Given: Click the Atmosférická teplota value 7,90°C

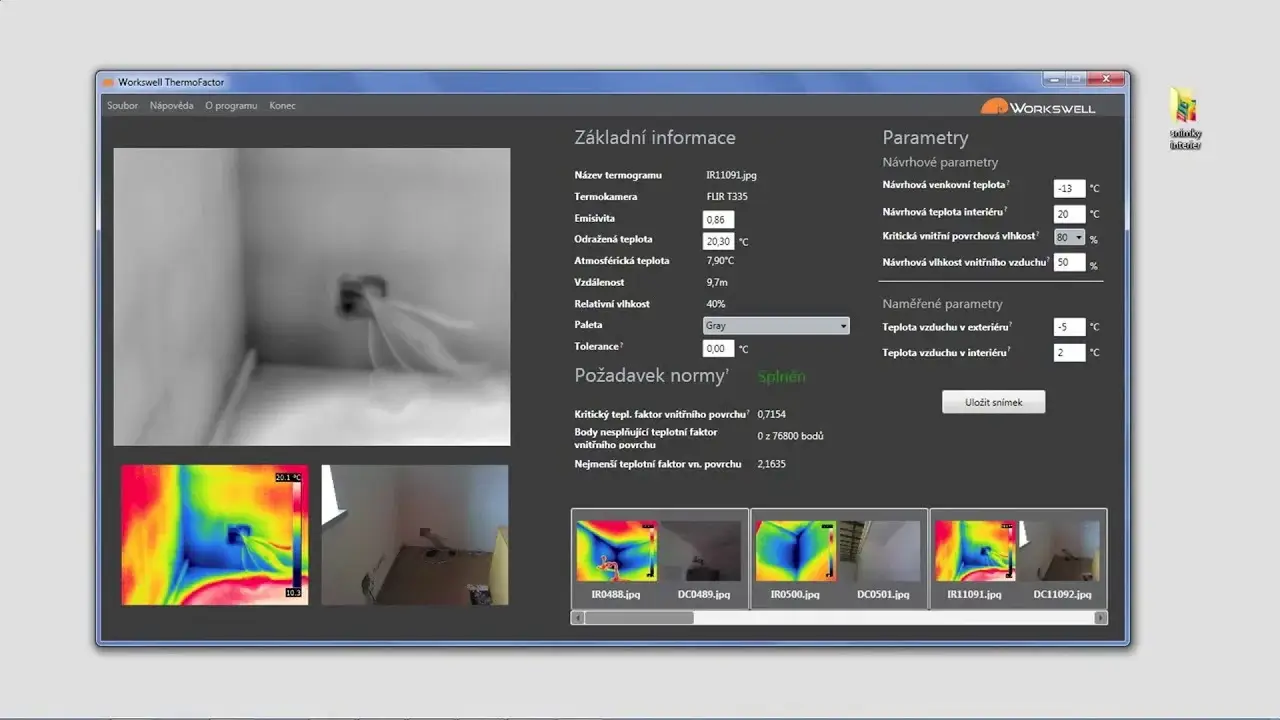Looking at the screenshot, I should 720,261.
